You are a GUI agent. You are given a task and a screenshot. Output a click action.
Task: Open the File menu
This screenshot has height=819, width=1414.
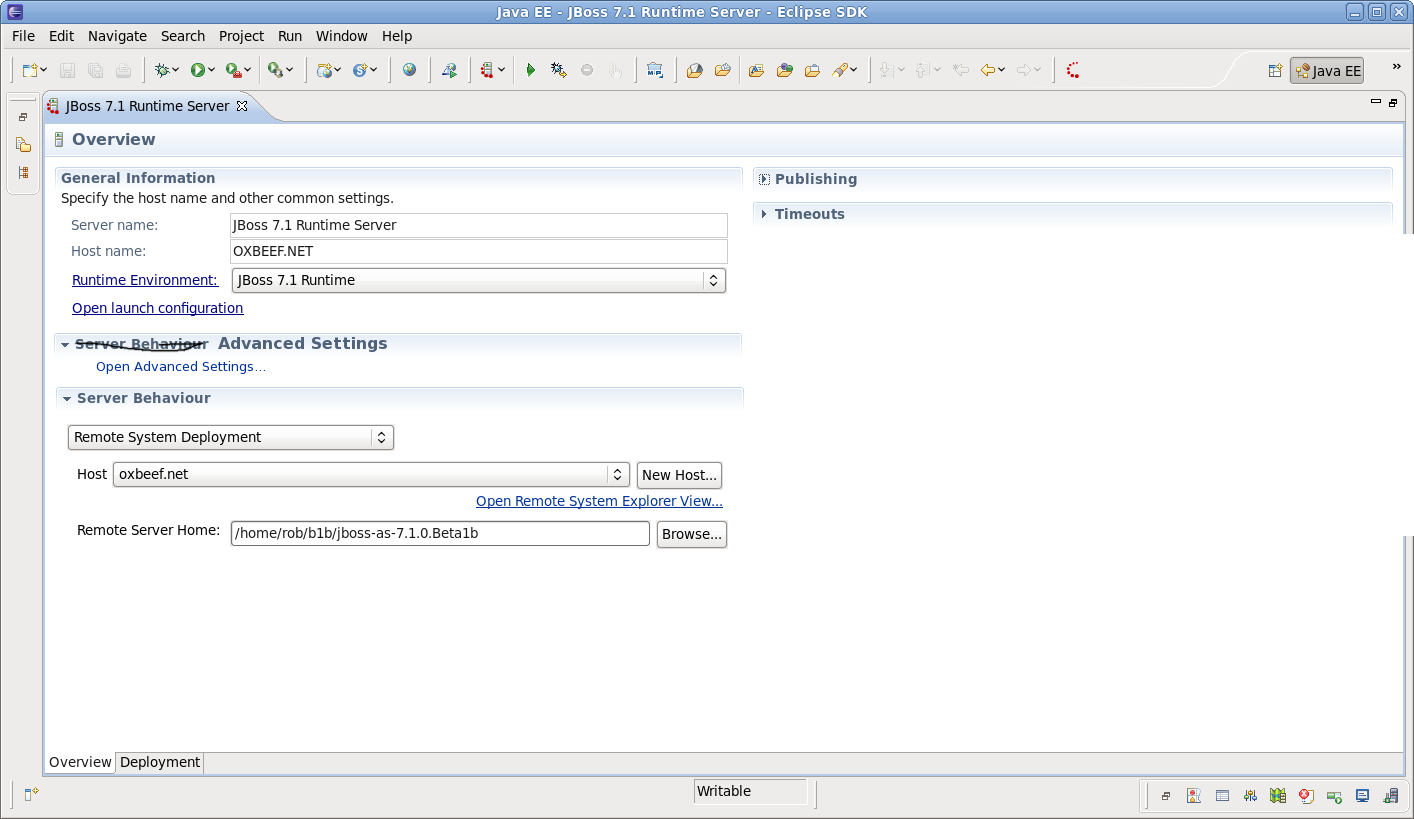[23, 36]
